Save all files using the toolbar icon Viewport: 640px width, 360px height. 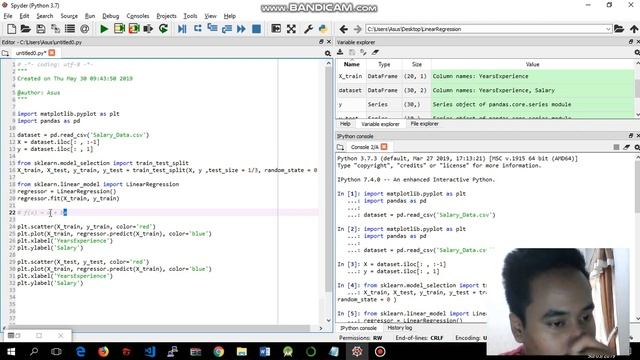point(55,29)
